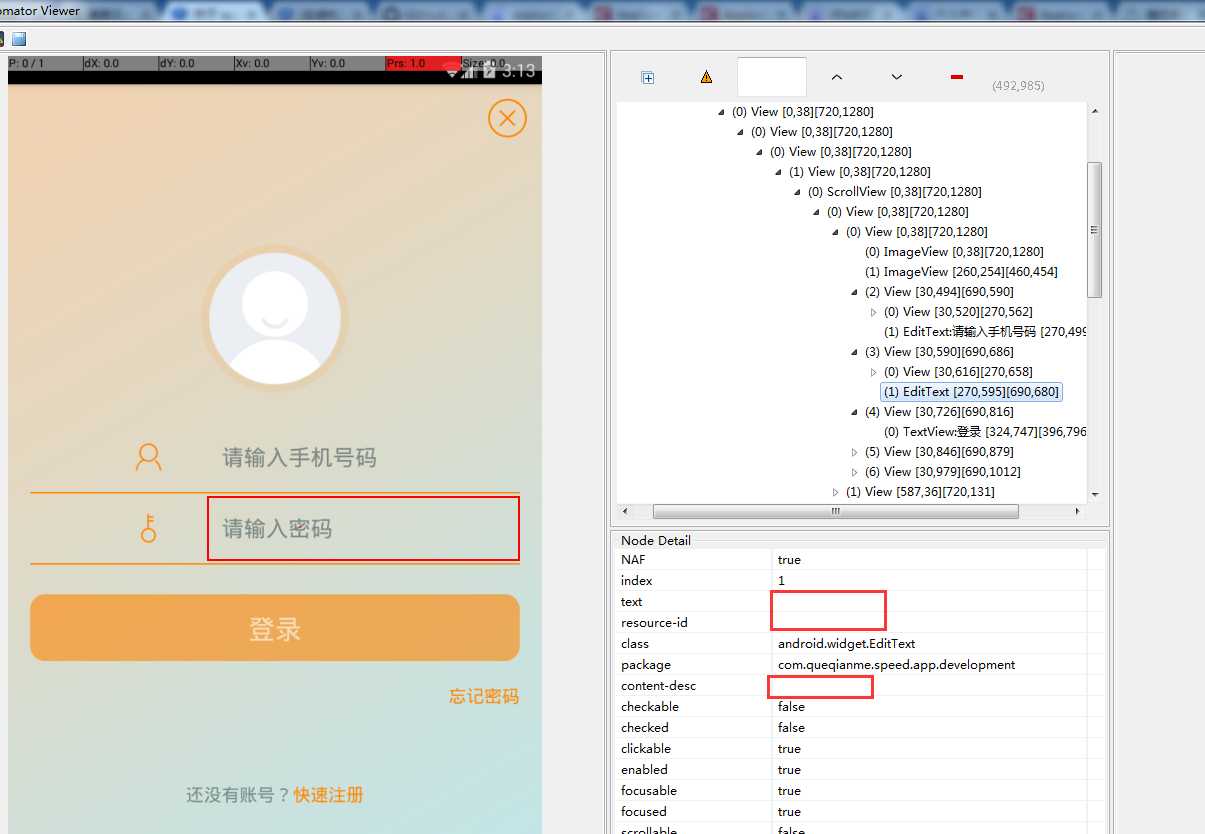Click the search box in hierarchy toolbar
This screenshot has height=834, width=1205.
coord(772,77)
